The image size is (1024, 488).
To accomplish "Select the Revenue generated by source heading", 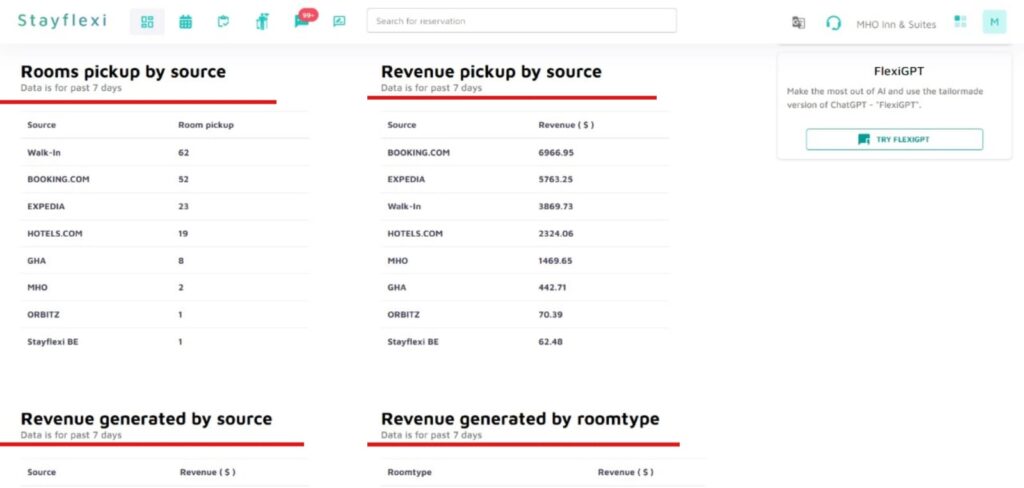I will (146, 418).
